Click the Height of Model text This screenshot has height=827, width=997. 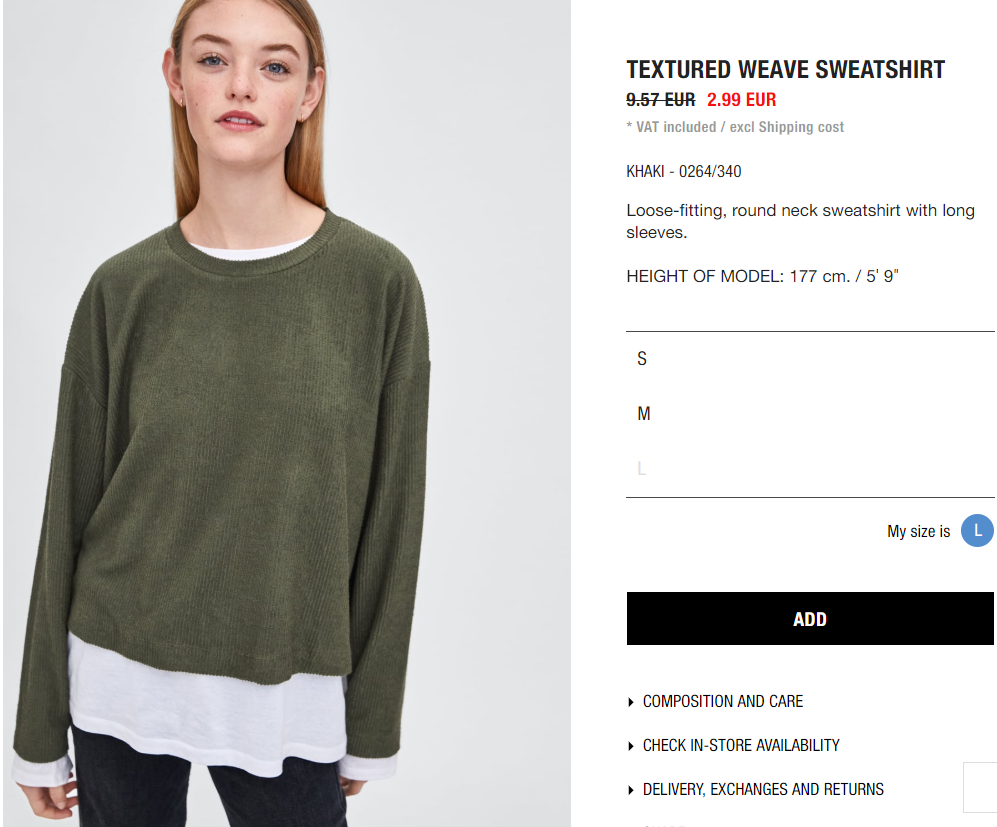click(762, 277)
